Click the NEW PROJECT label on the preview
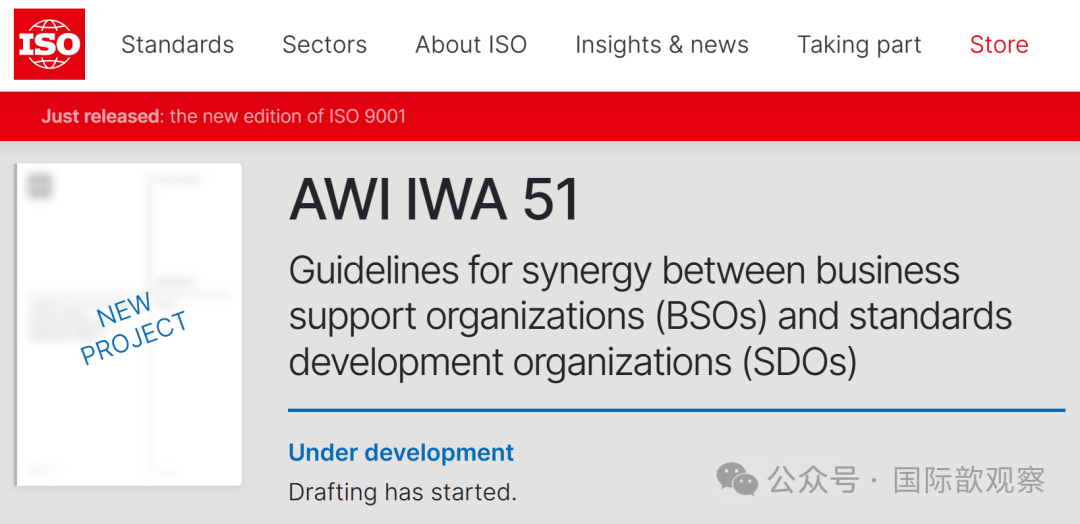Viewport: 1080px width, 524px height. point(133,329)
